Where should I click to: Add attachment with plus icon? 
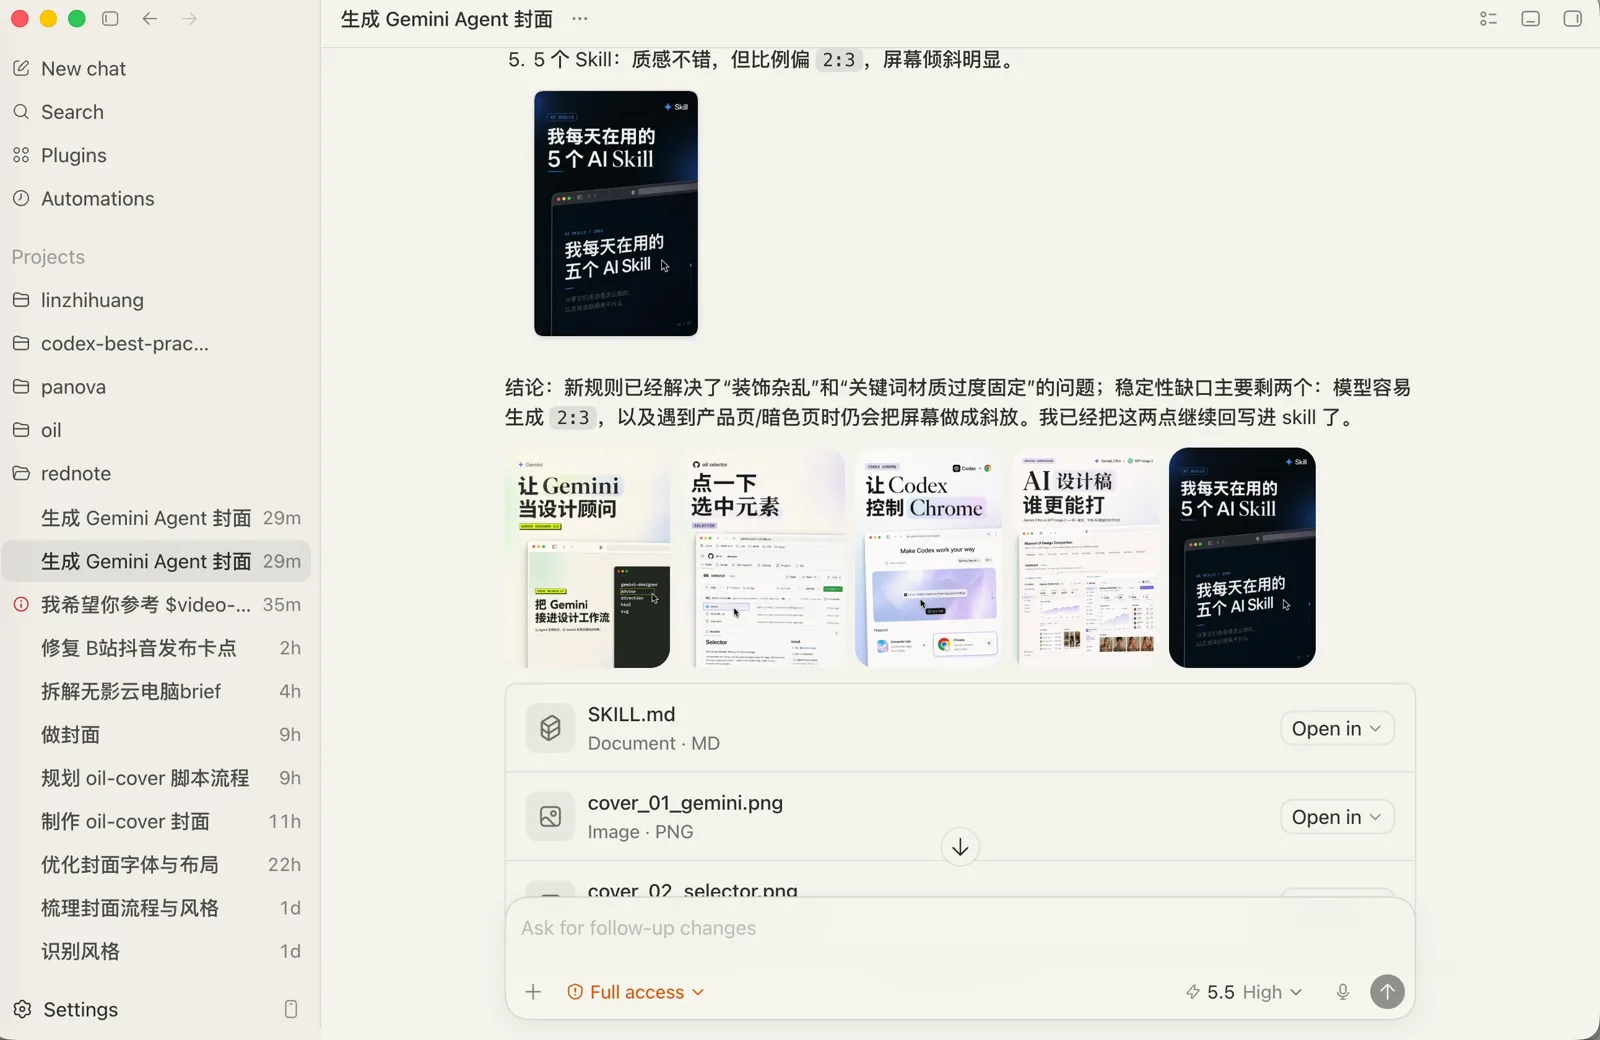533,992
